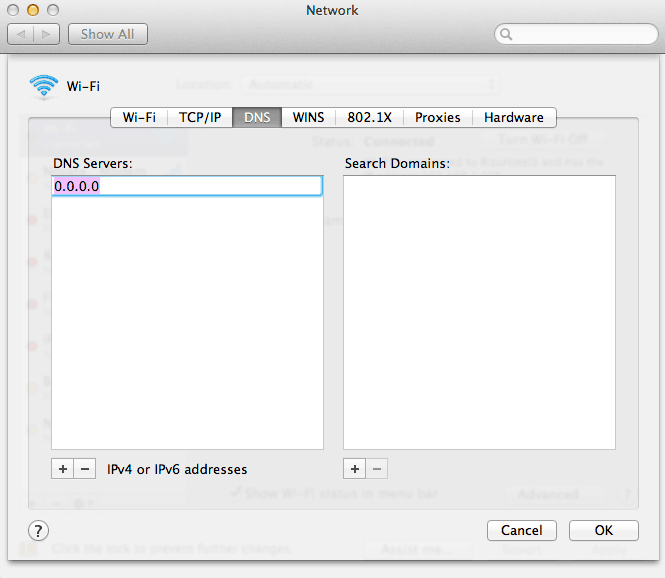The width and height of the screenshot is (665, 578).
Task: Click the magnifying glass search icon
Action: (x=506, y=34)
